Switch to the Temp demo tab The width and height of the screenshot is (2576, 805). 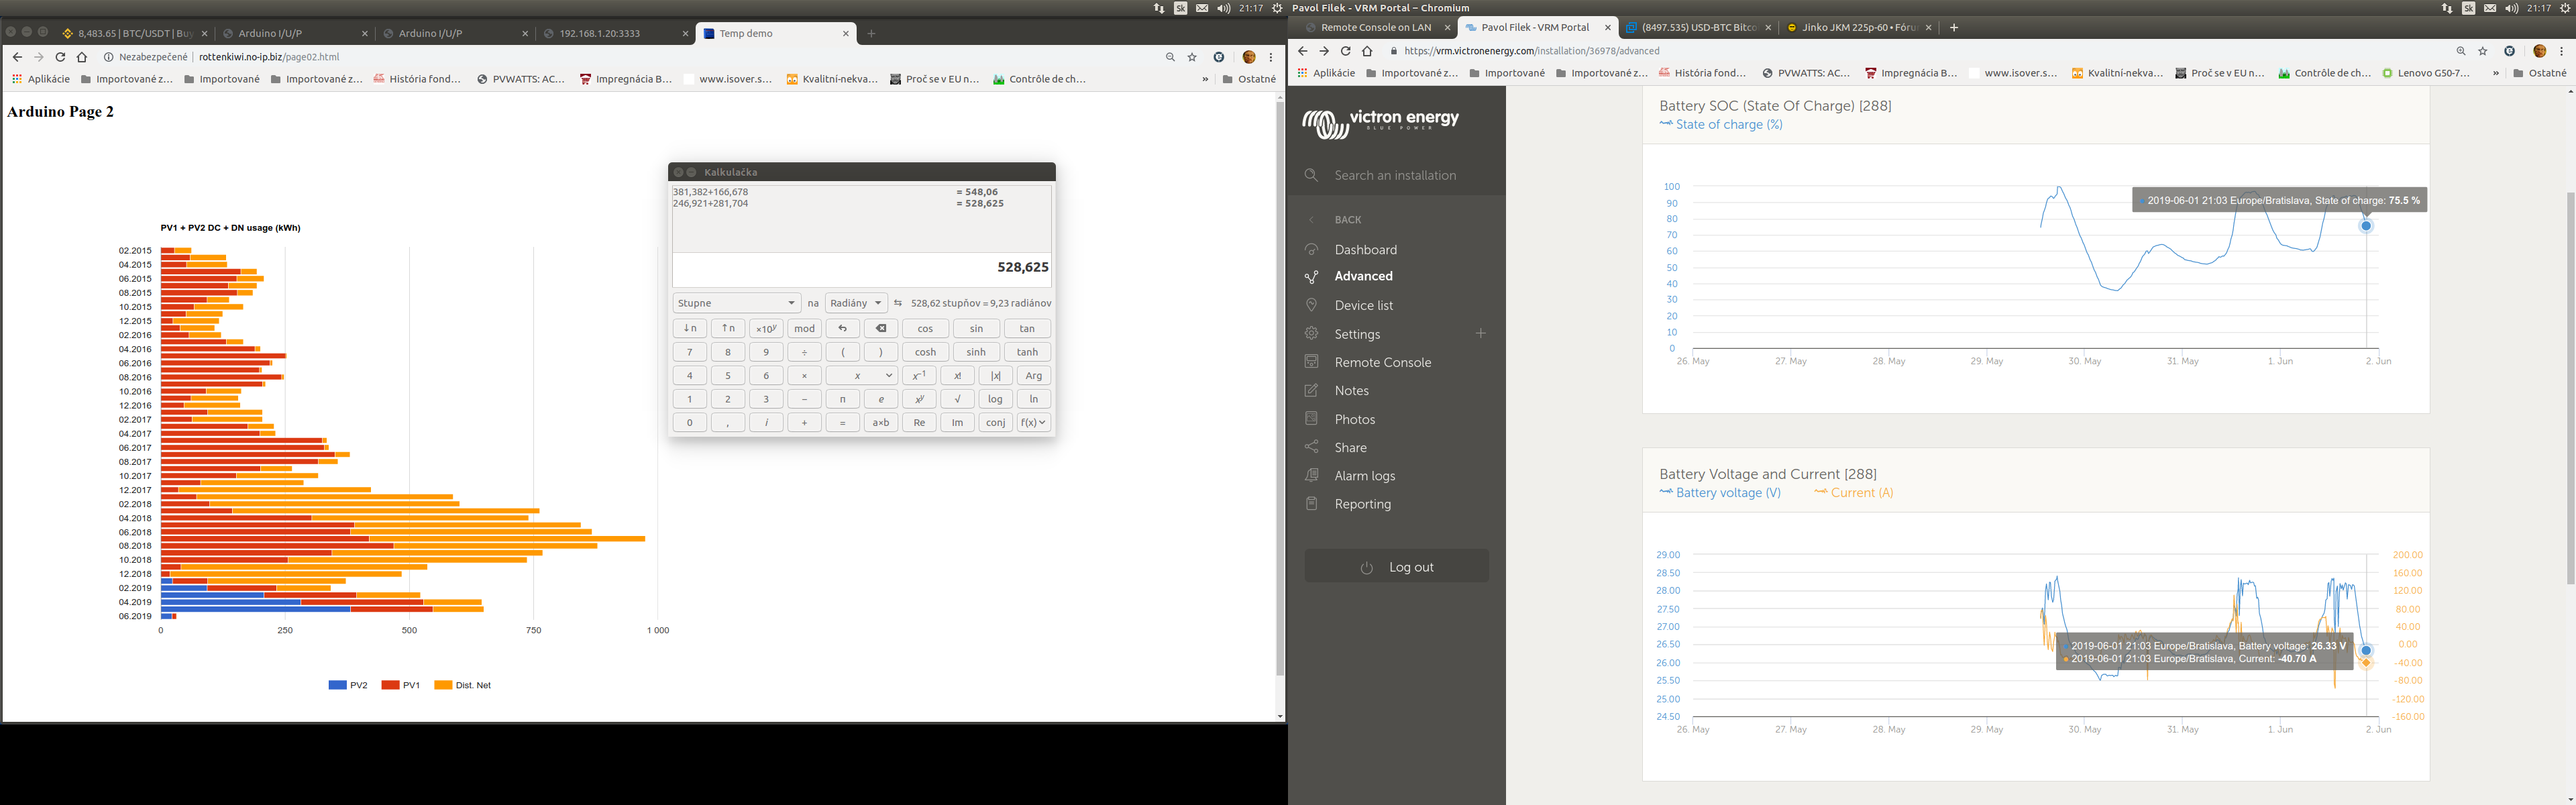coord(745,33)
